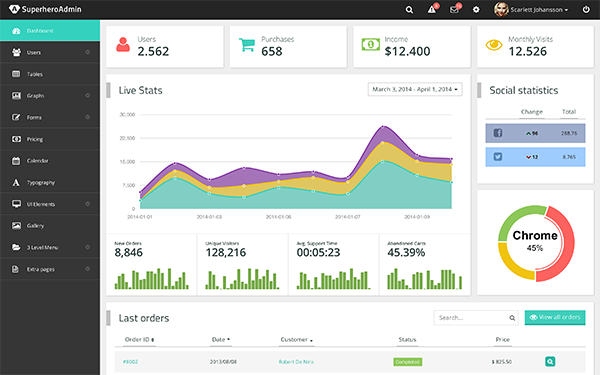Sort table by Order ID
This screenshot has width=600, height=375.
click(139, 339)
